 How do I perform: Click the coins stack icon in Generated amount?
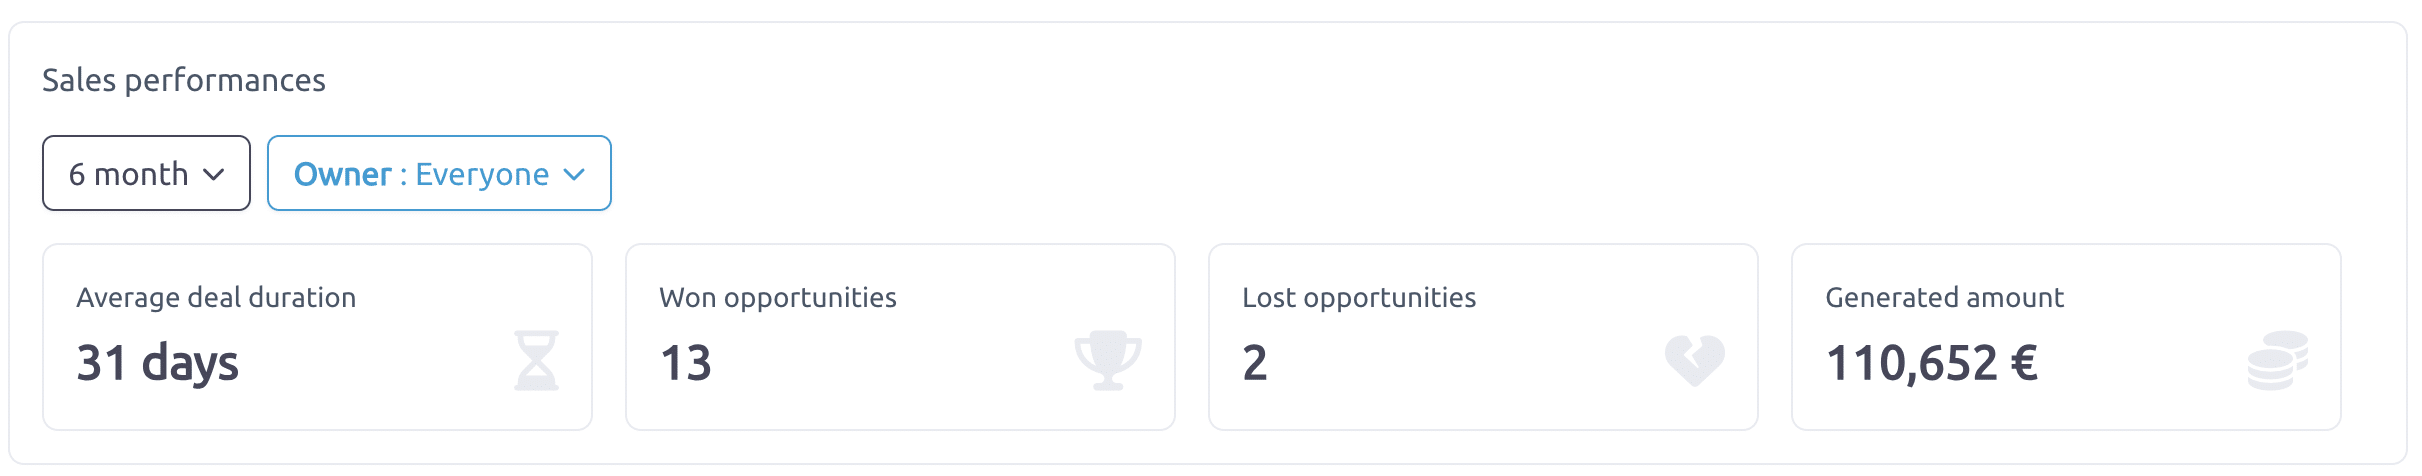[2278, 360]
